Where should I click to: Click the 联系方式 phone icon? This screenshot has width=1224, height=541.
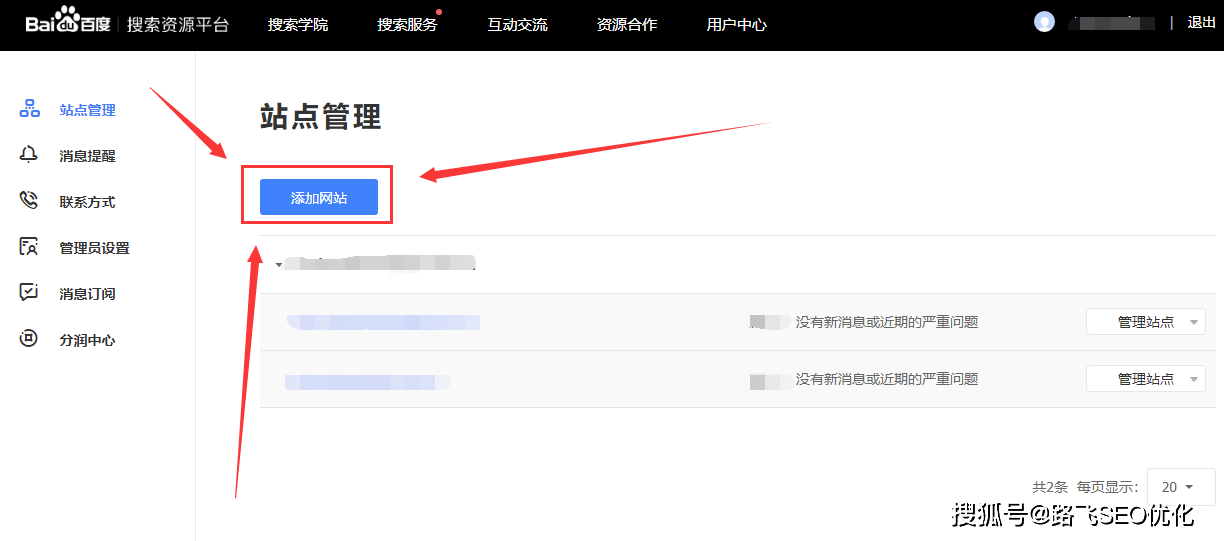coord(29,201)
